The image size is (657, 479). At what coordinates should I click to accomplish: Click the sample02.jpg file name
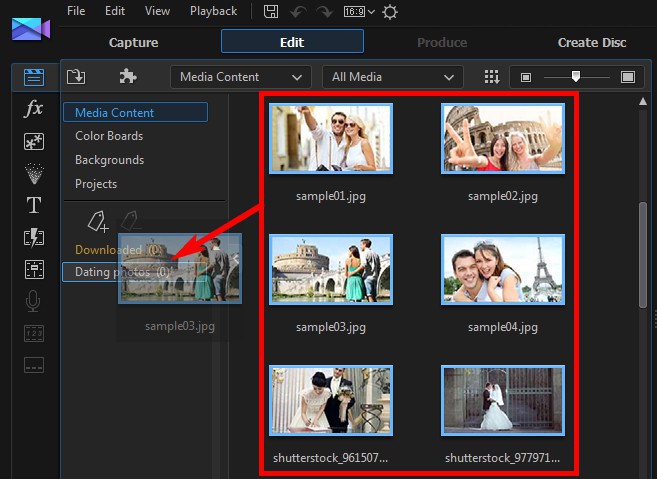(503, 196)
